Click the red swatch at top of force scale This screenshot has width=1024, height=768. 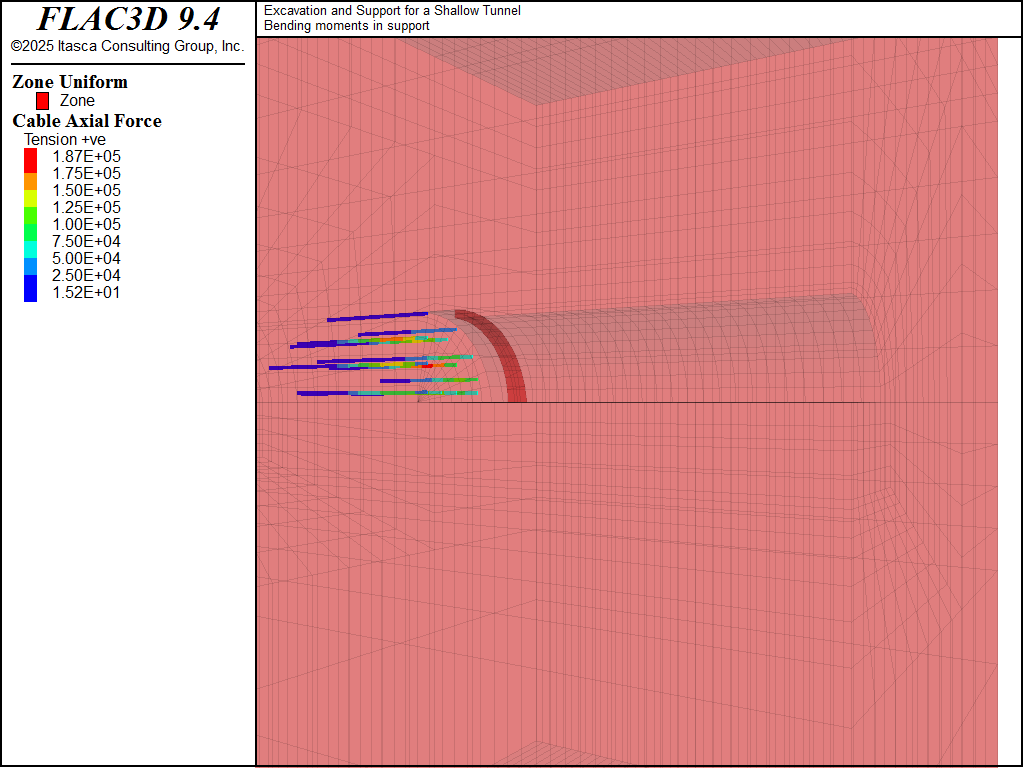[31, 159]
